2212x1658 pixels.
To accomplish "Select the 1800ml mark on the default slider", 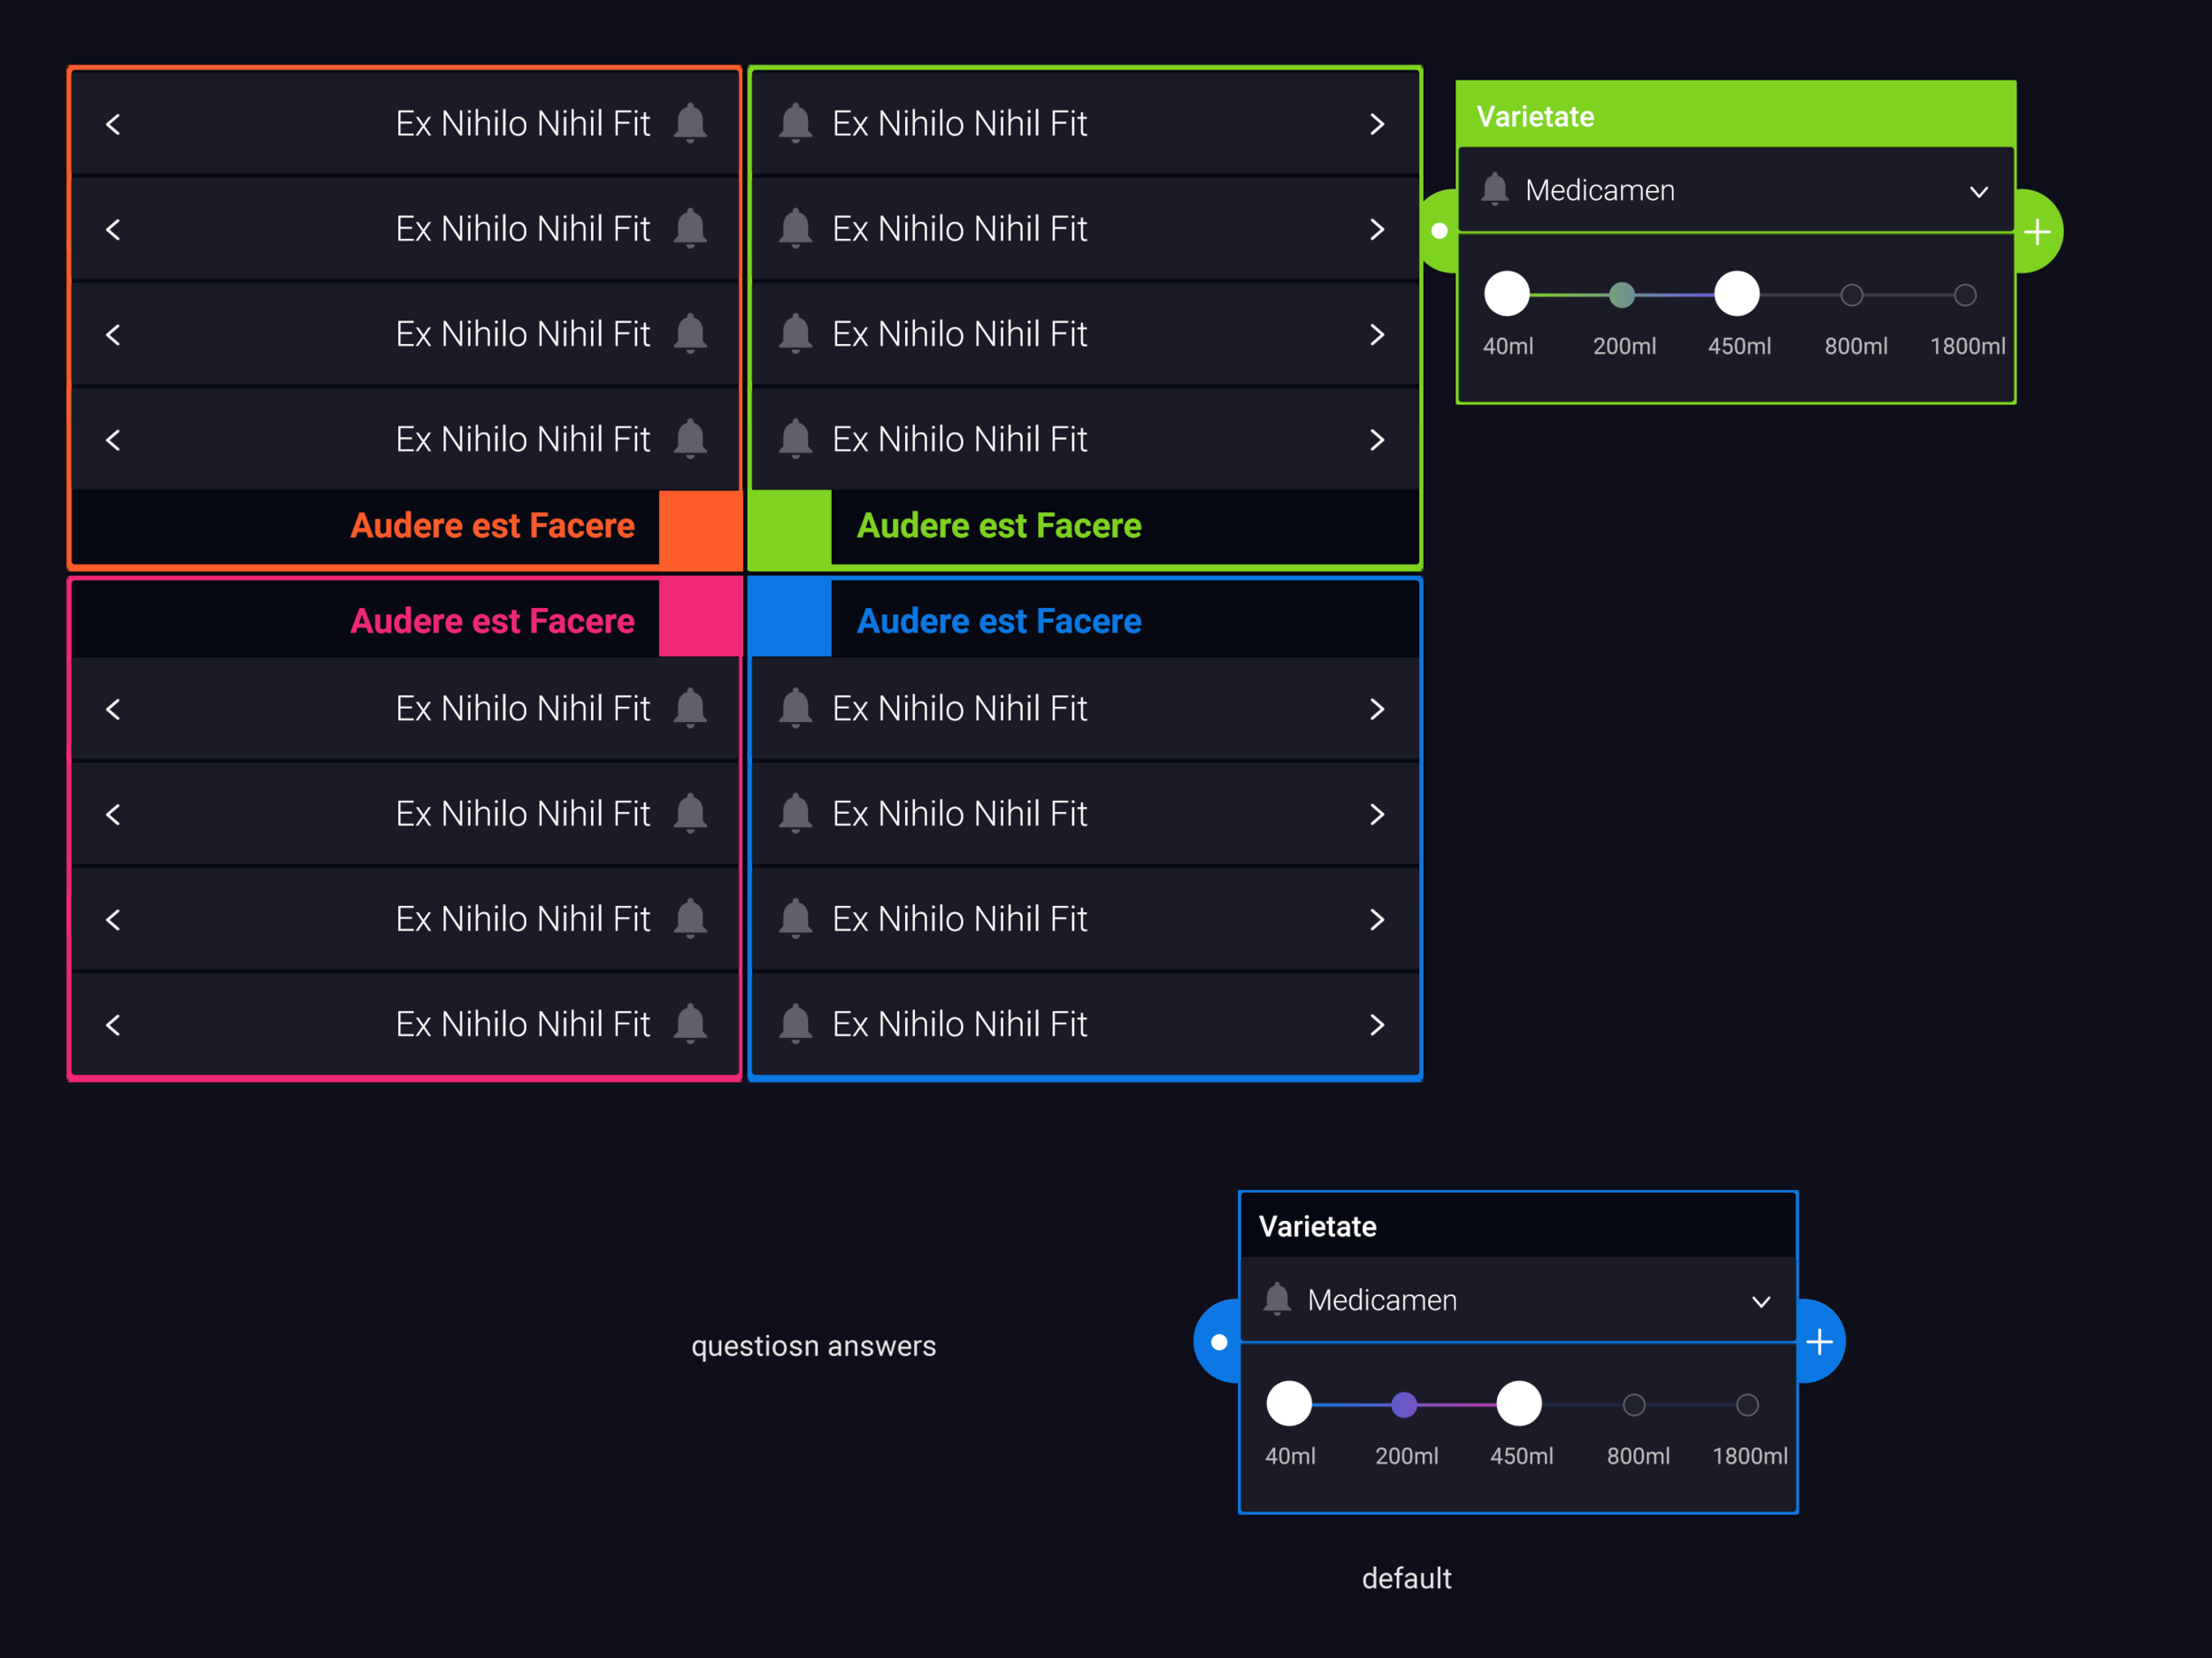I will [1747, 1404].
